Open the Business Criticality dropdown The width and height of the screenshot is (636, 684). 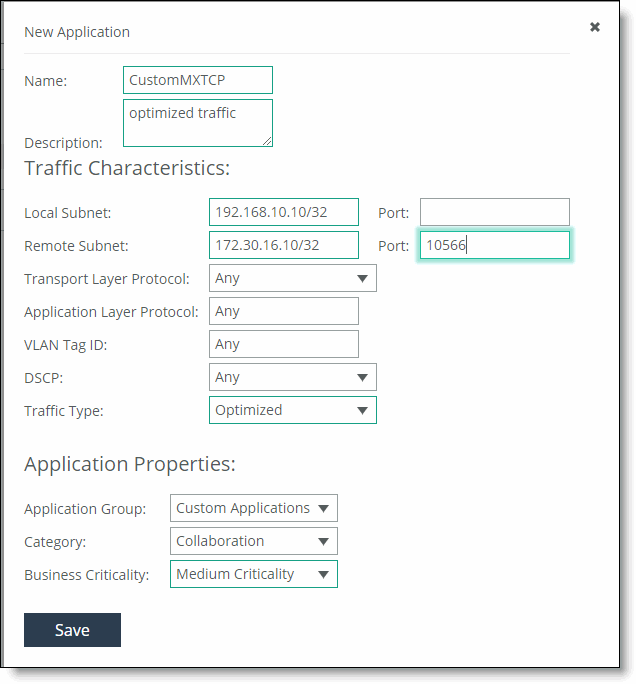click(253, 574)
